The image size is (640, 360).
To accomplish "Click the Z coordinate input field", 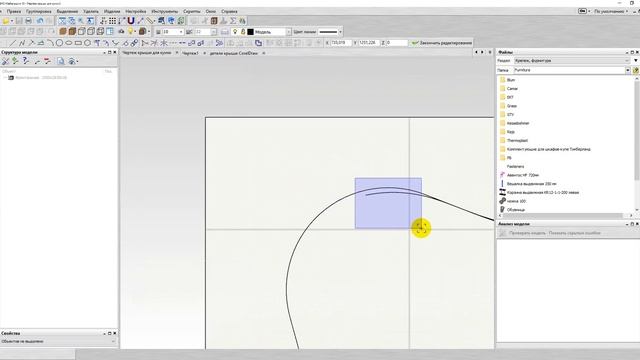I will [396, 43].
